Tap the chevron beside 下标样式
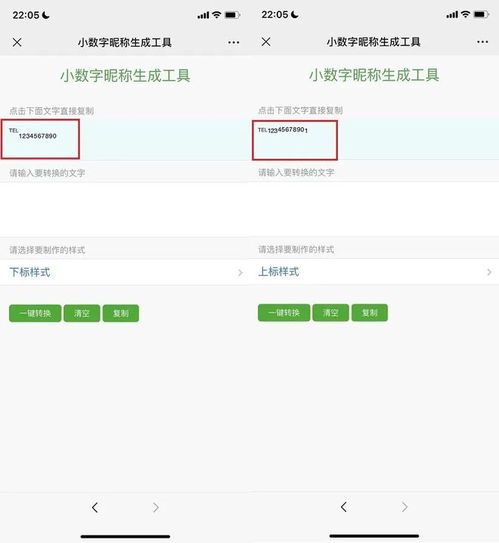The image size is (499, 543). click(x=240, y=273)
